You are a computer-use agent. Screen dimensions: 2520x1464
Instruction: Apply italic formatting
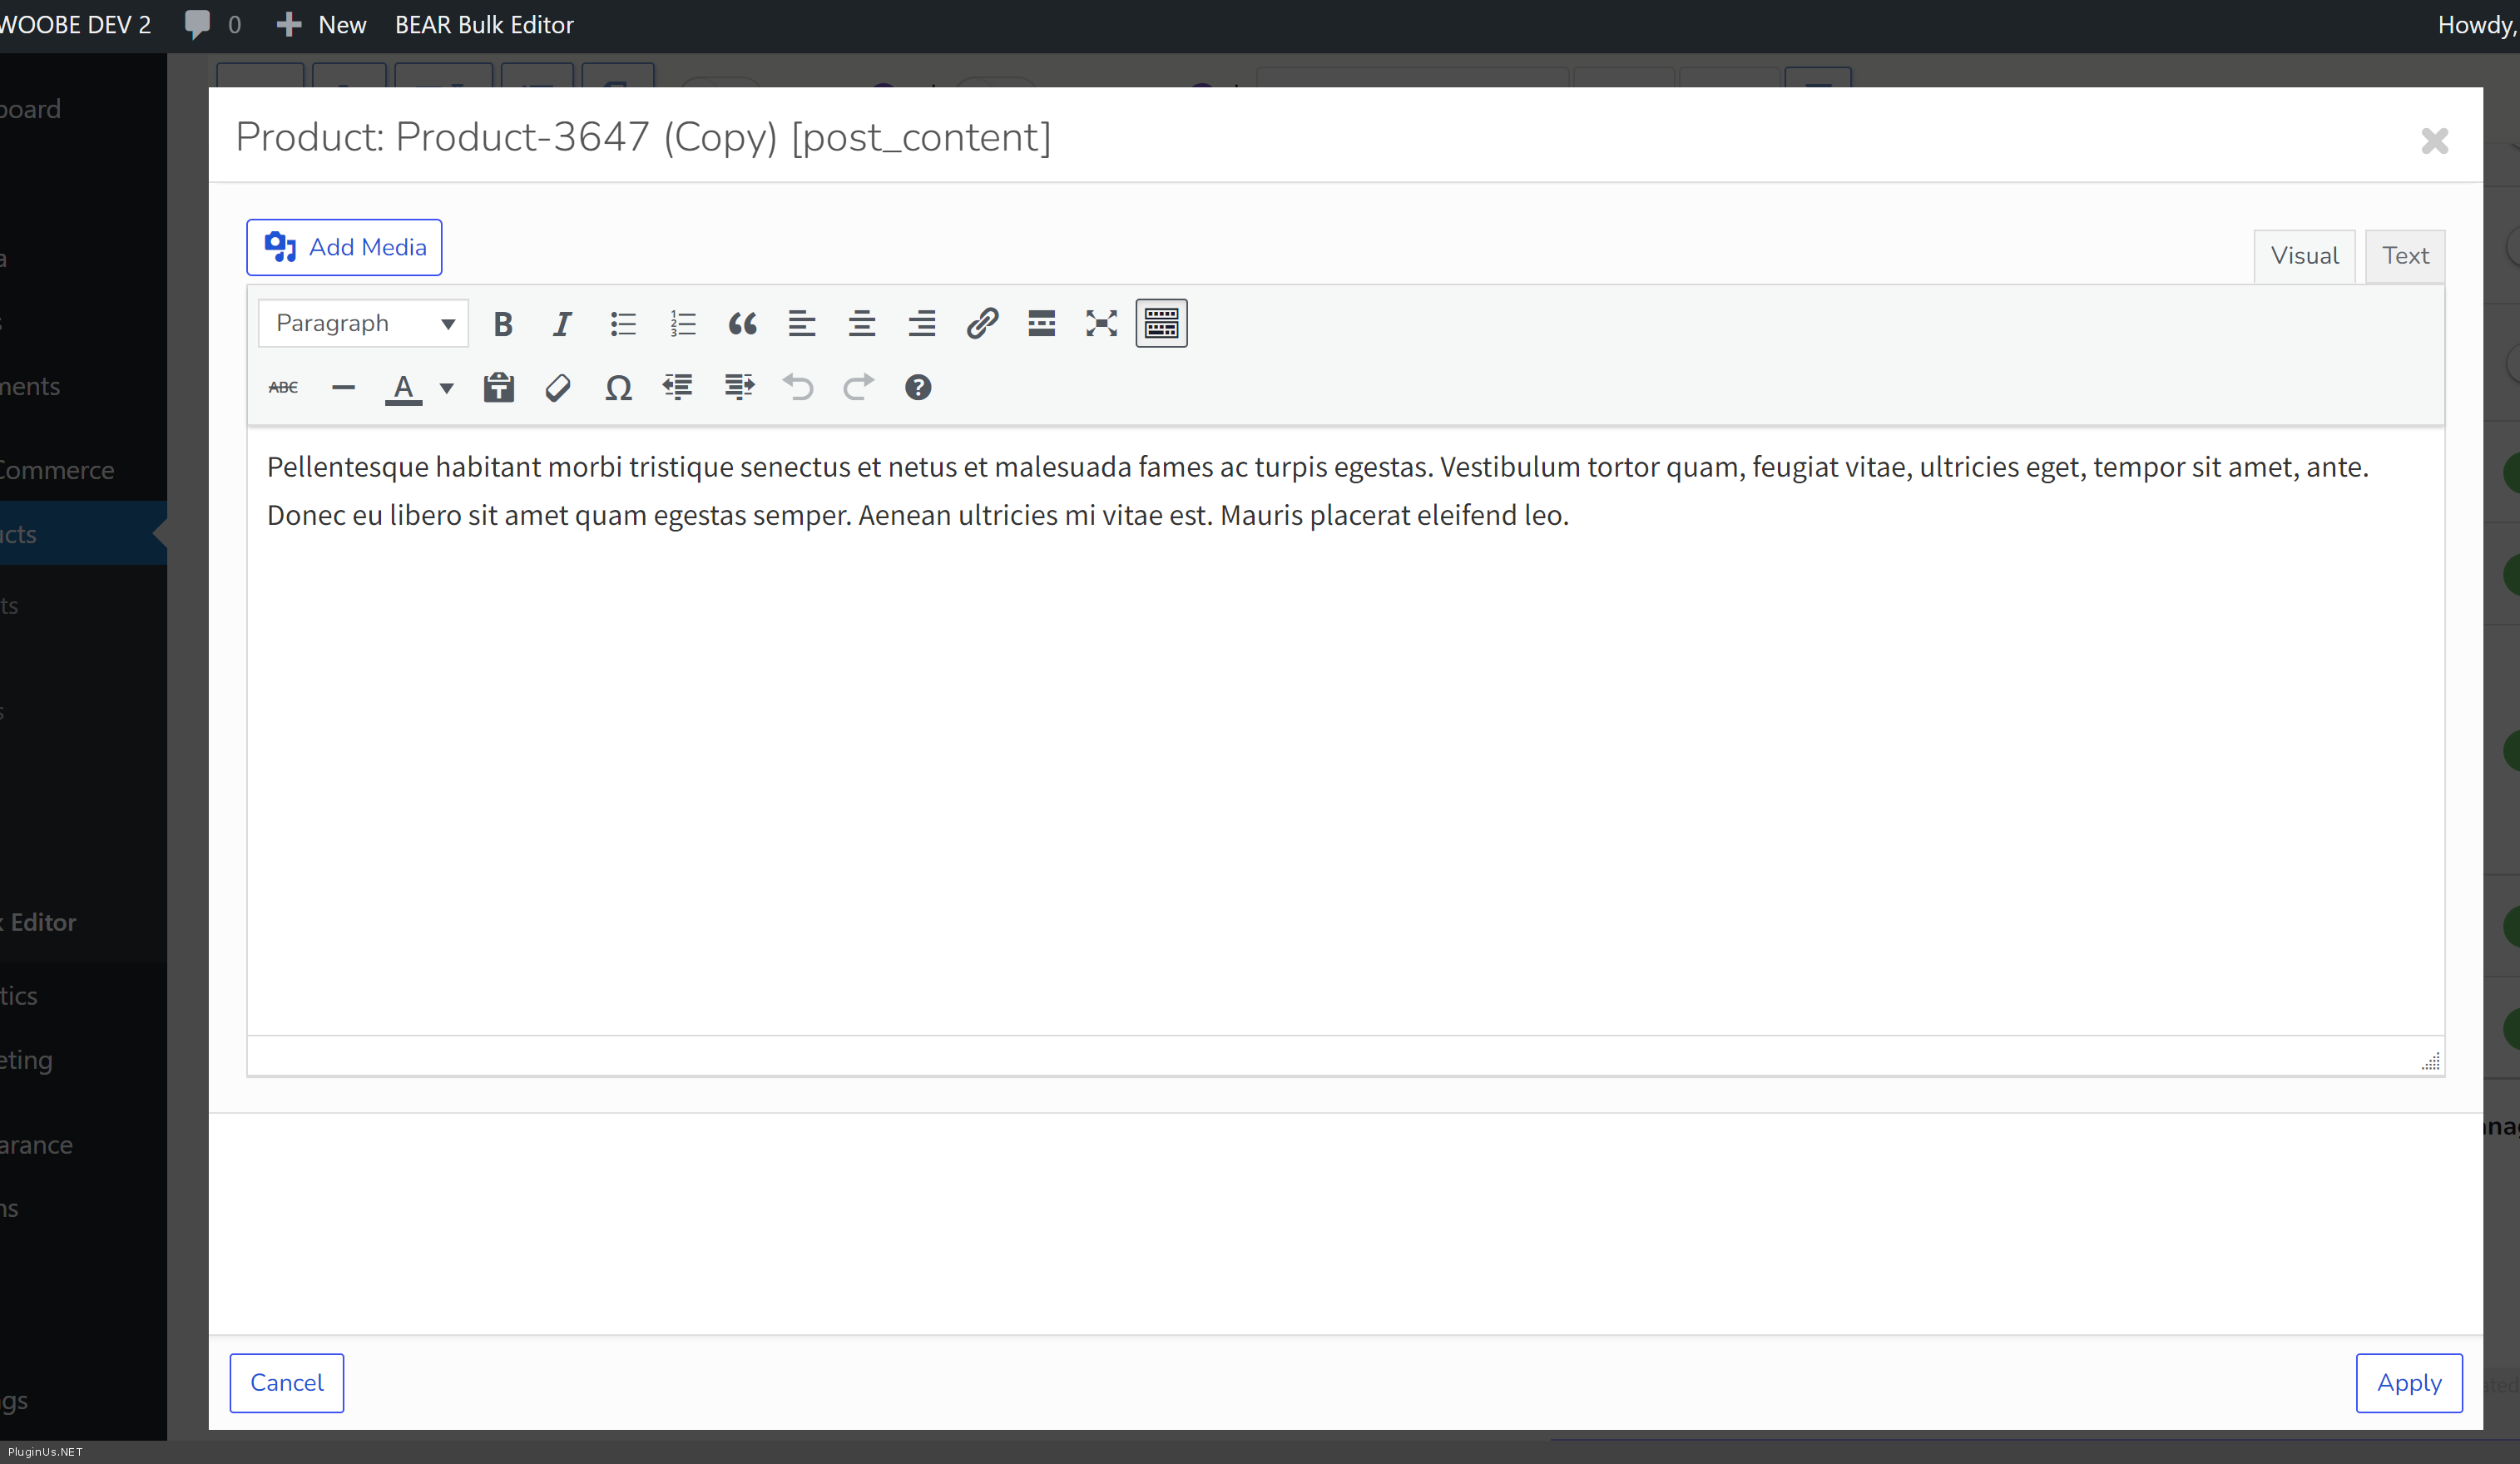pos(562,323)
